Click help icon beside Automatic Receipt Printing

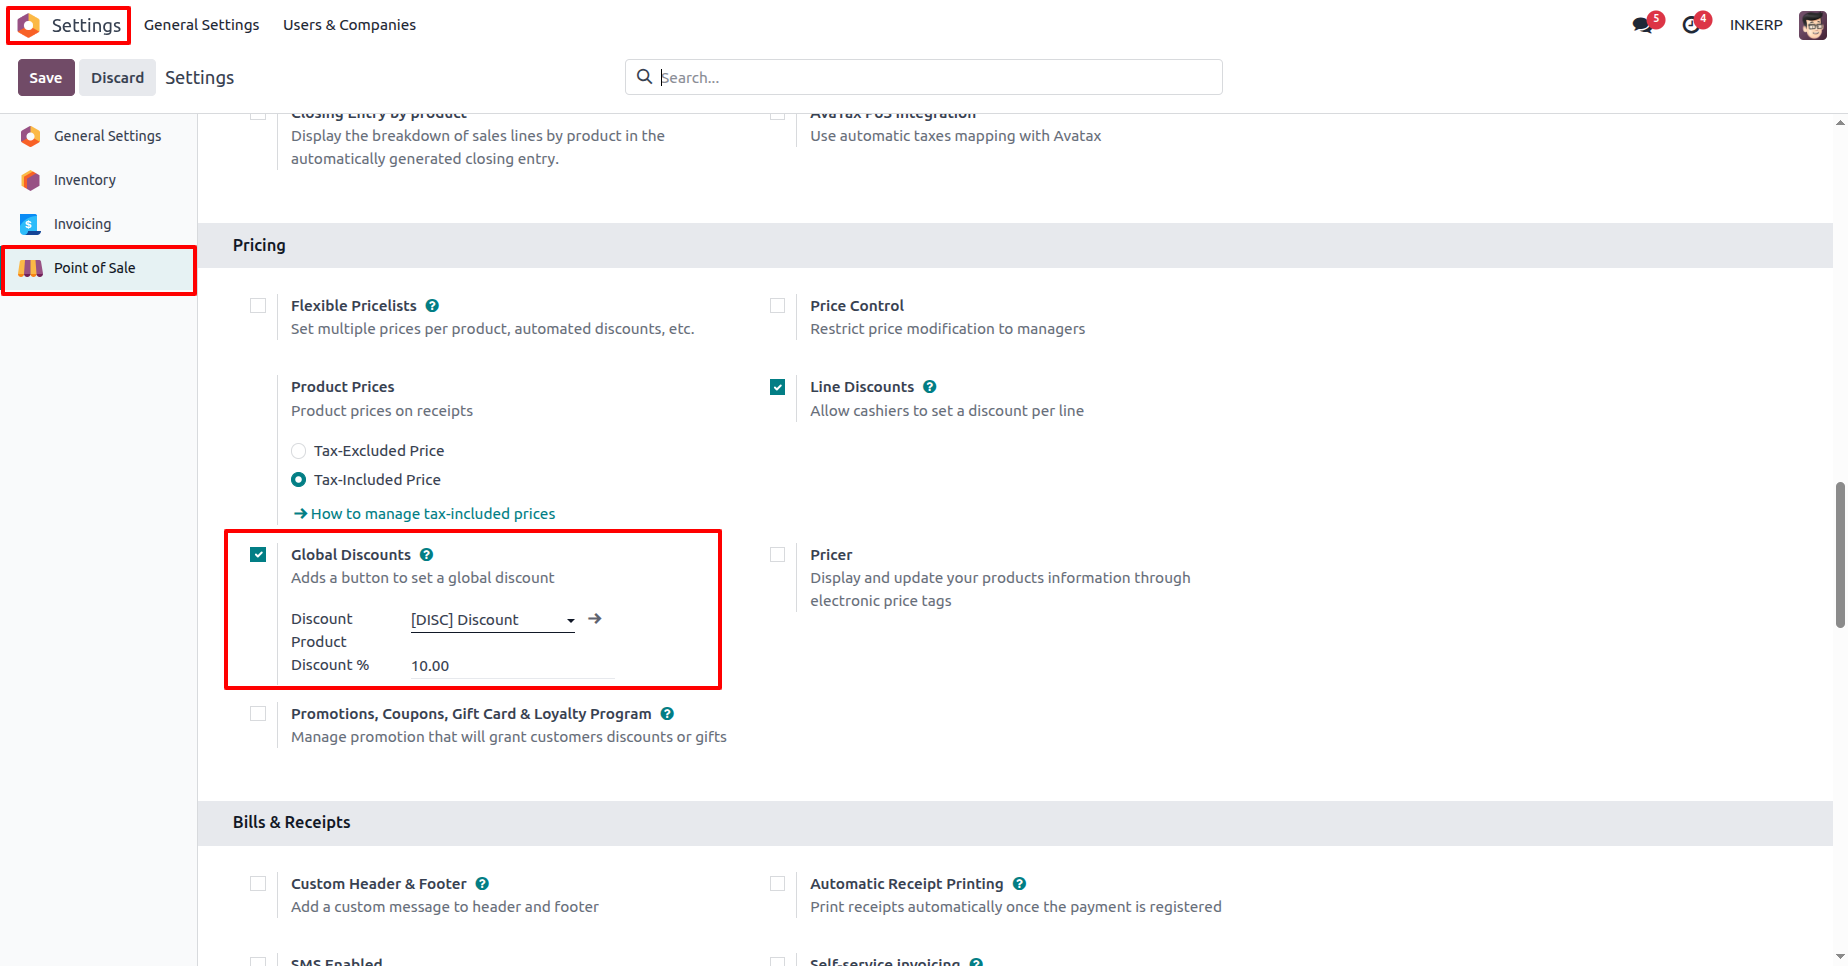coord(1019,884)
